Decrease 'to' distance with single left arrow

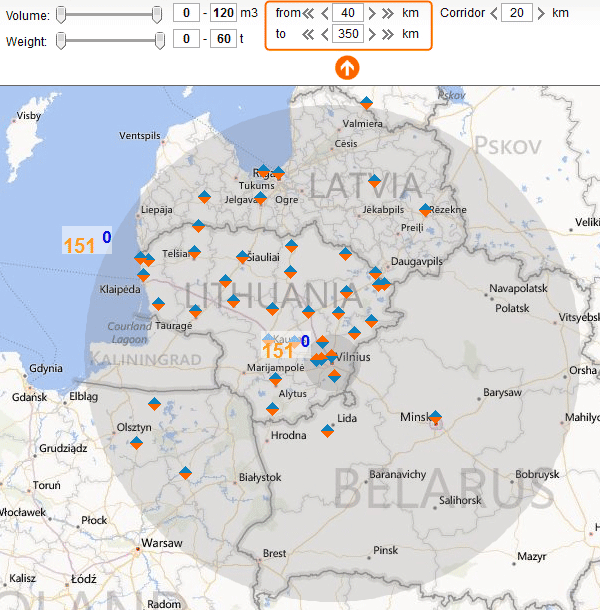click(x=325, y=34)
